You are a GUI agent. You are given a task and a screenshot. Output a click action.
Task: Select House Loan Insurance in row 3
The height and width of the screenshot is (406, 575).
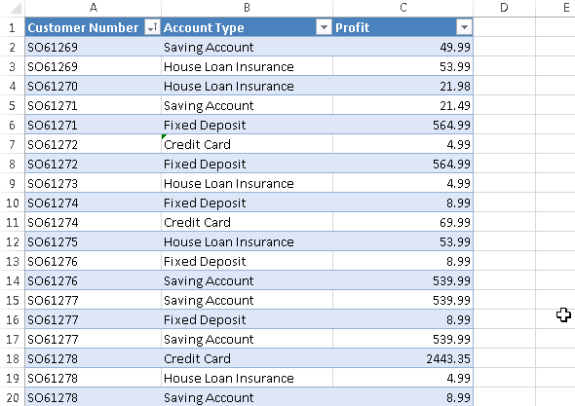pos(247,66)
